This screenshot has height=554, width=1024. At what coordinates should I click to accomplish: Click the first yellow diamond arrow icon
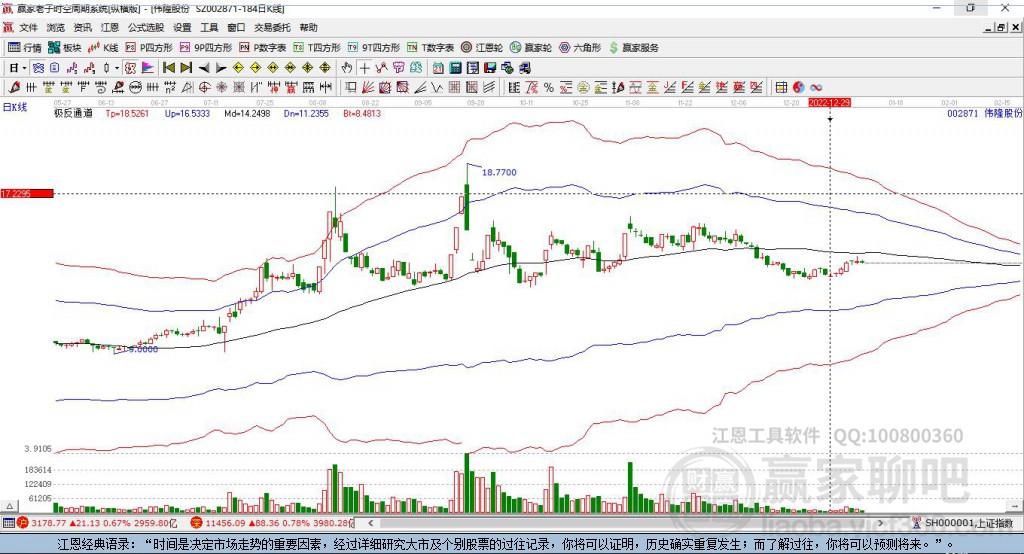pos(238,68)
